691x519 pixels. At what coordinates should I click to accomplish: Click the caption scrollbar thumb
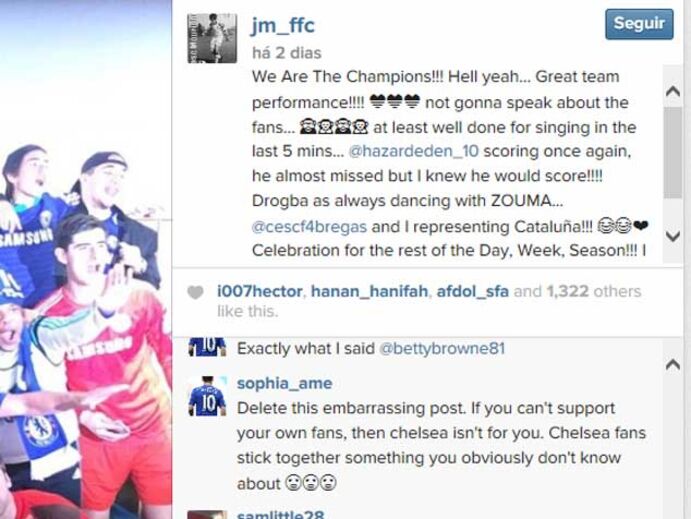coord(672,152)
